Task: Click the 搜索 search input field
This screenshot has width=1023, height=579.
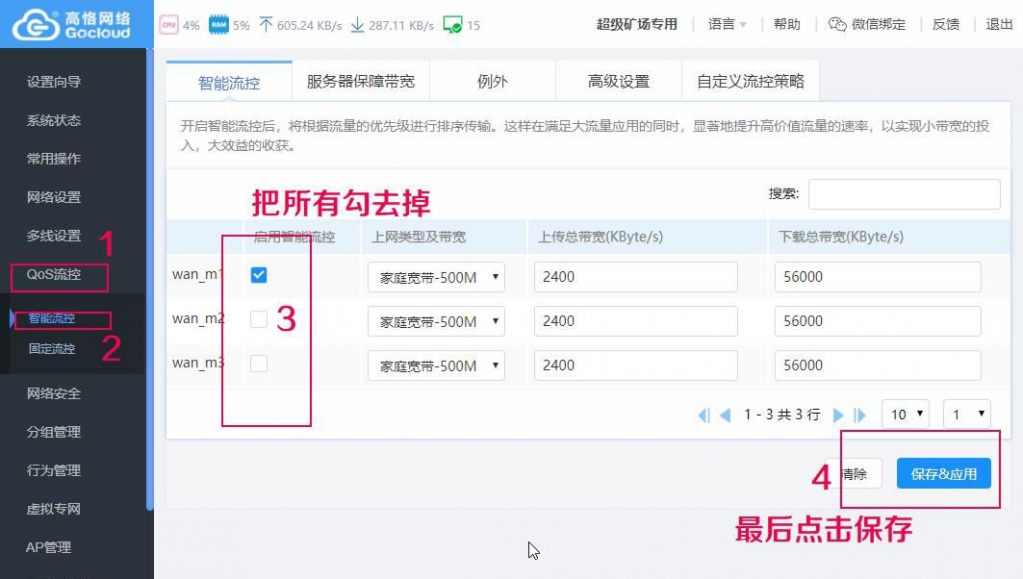Action: click(x=904, y=194)
